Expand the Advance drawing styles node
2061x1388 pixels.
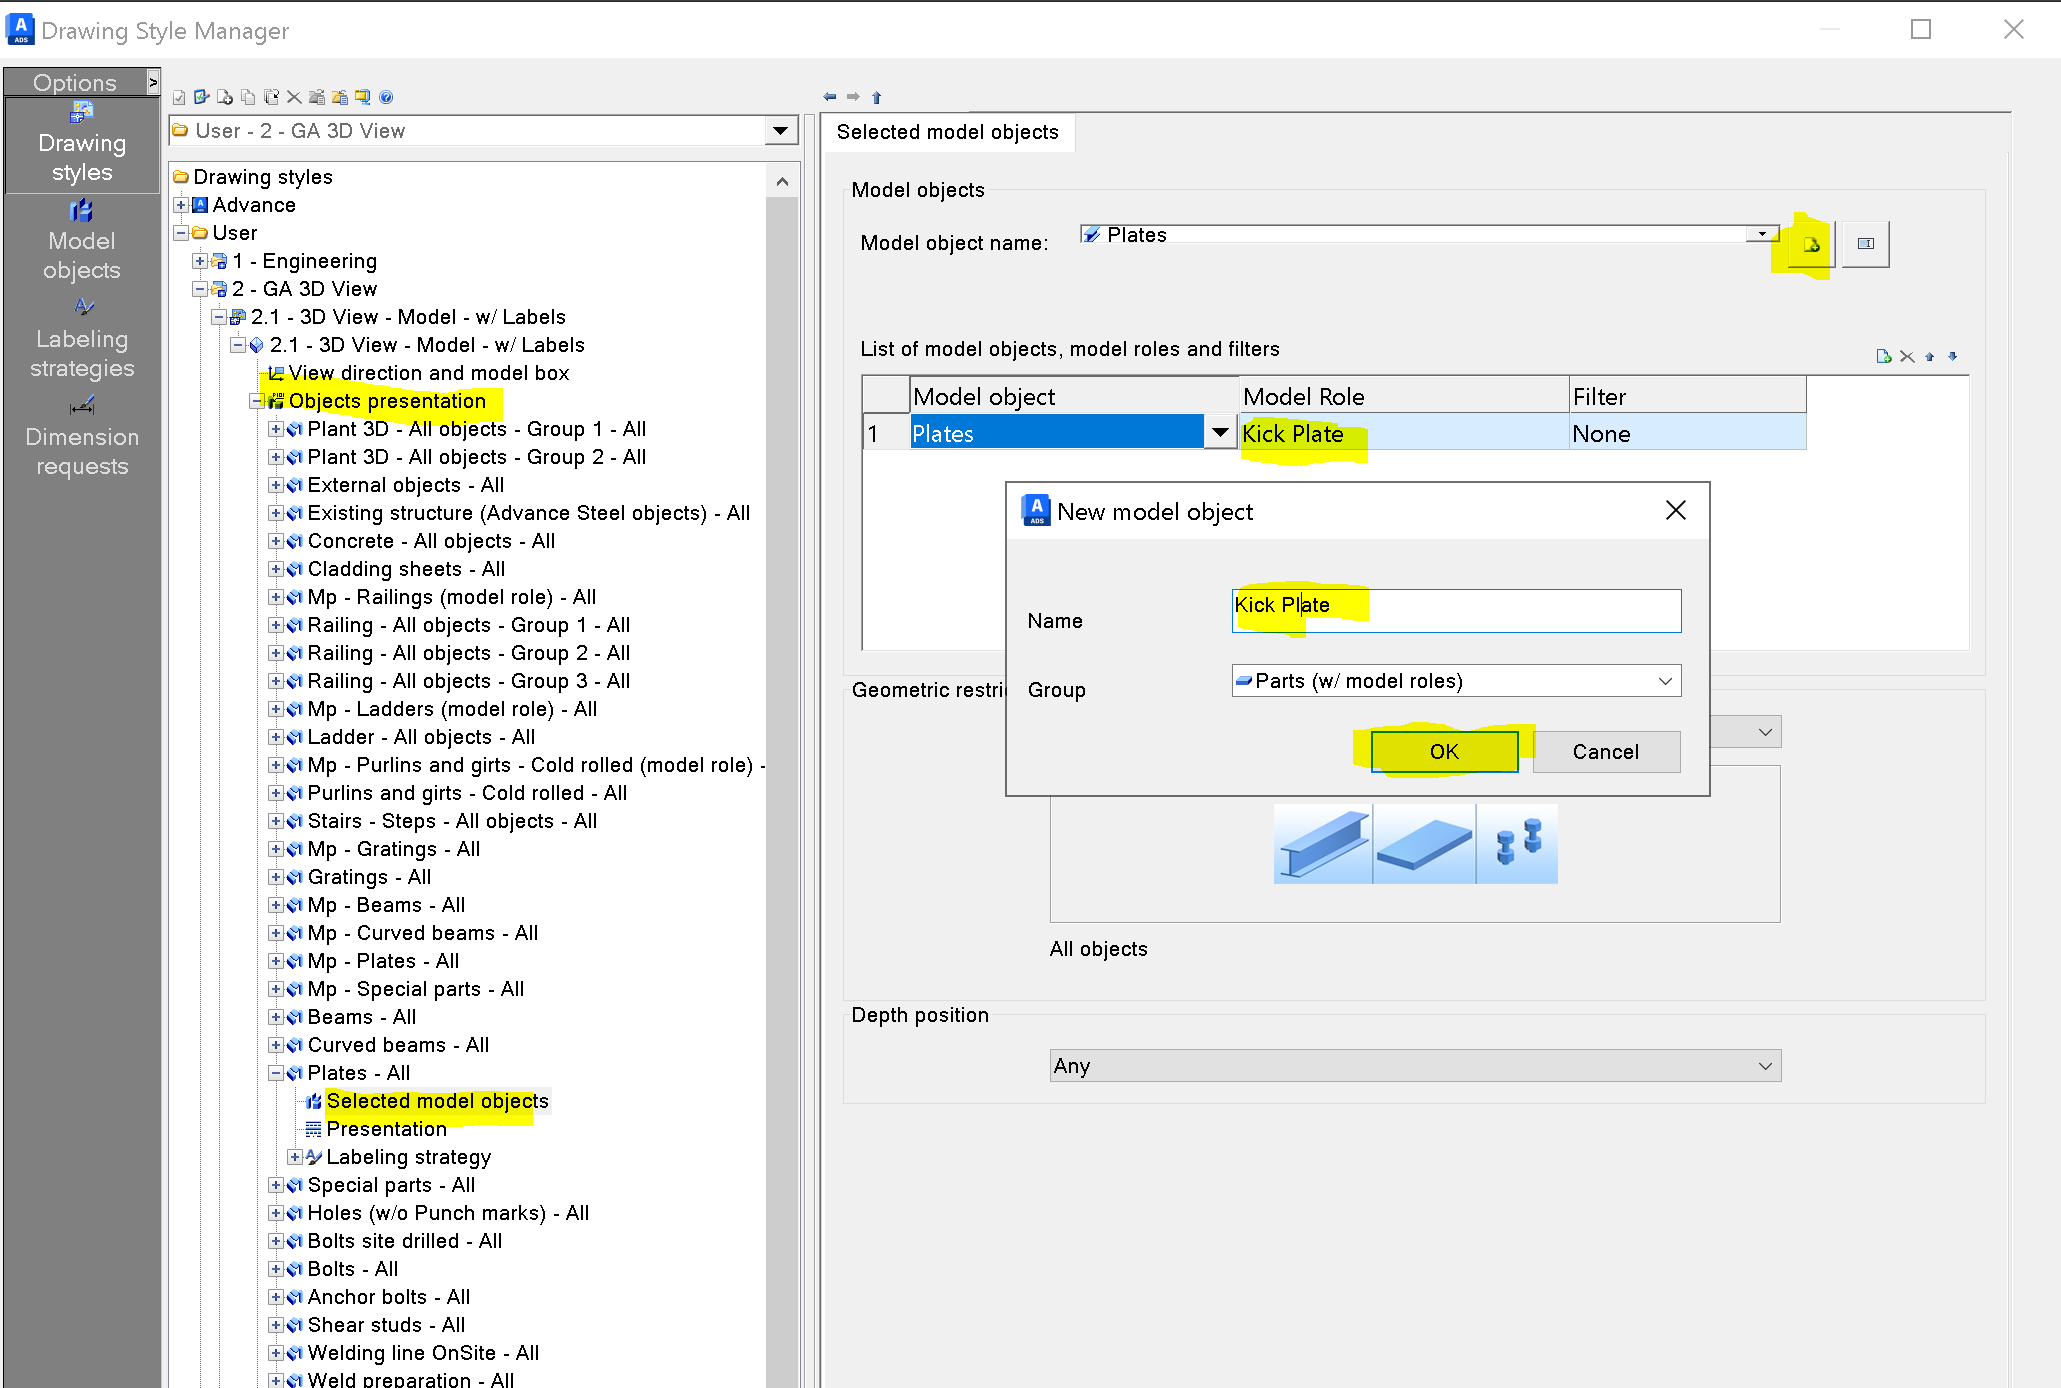[182, 204]
